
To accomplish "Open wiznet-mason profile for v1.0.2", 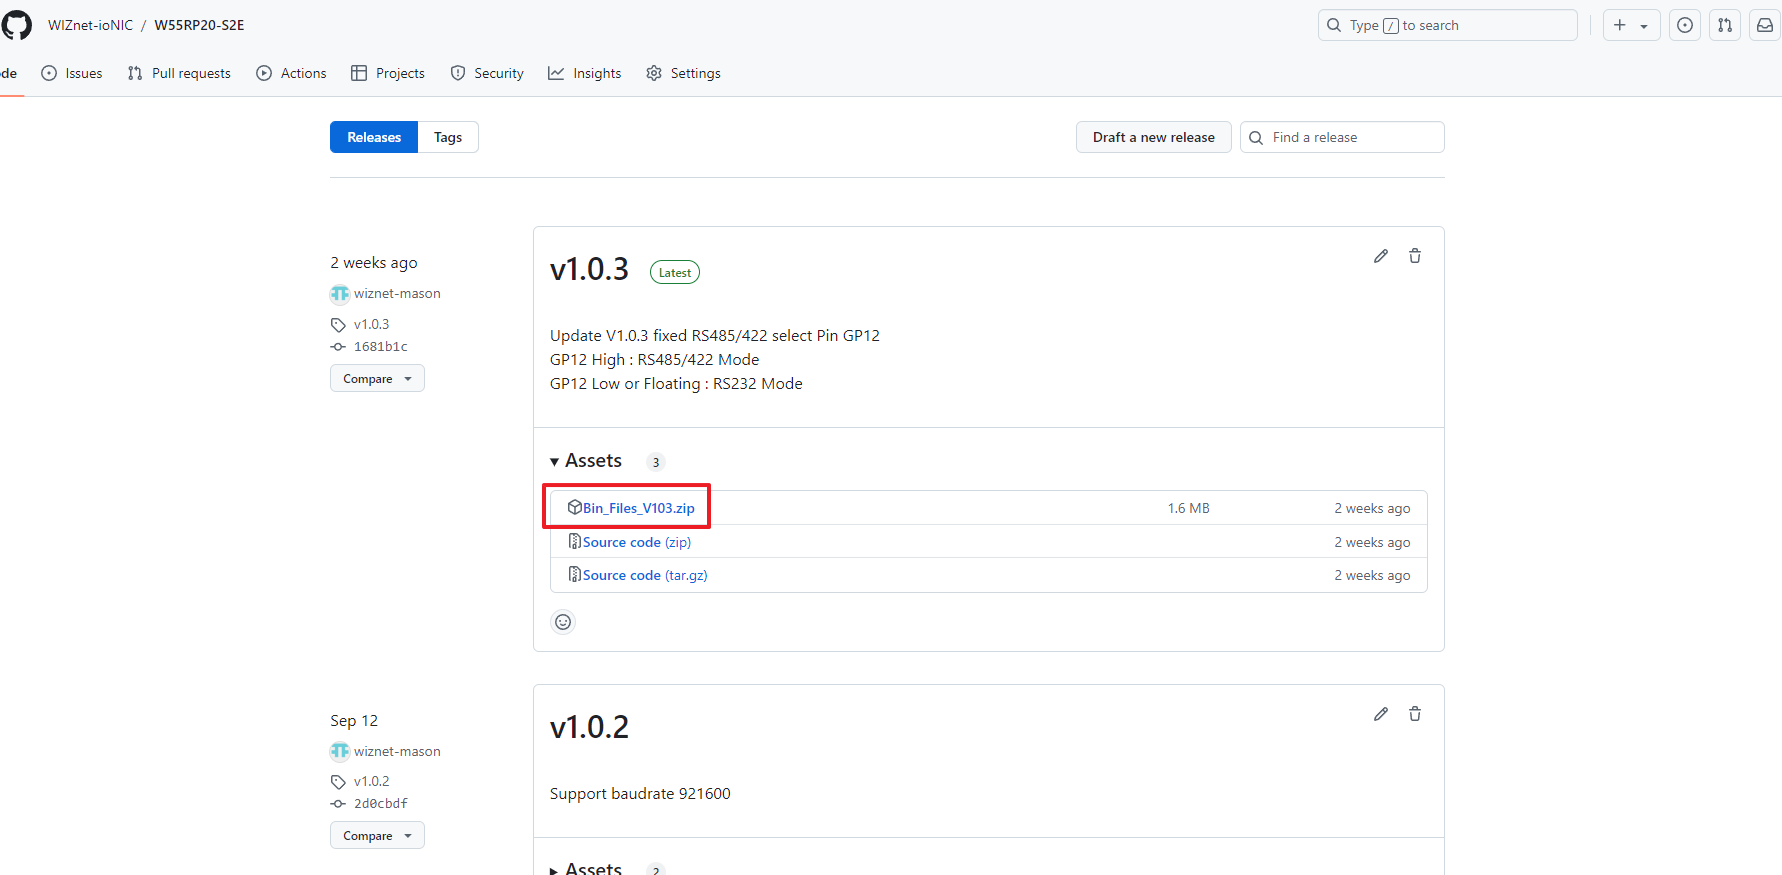I will point(397,751).
